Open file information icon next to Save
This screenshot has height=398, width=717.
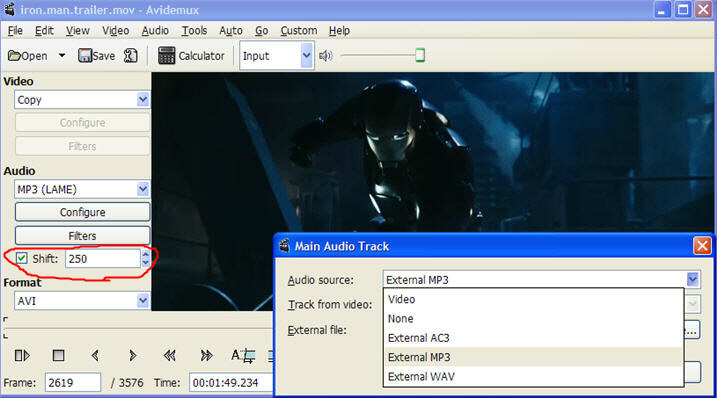pyautogui.click(x=130, y=56)
